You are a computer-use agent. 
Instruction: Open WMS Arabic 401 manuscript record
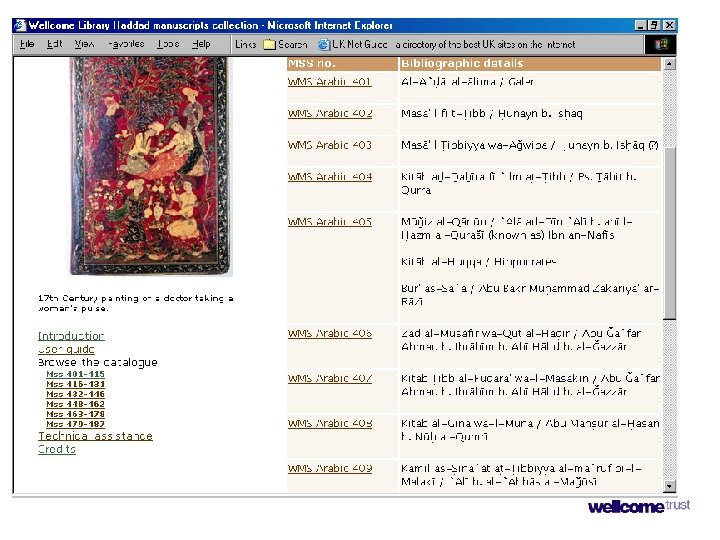(x=330, y=82)
